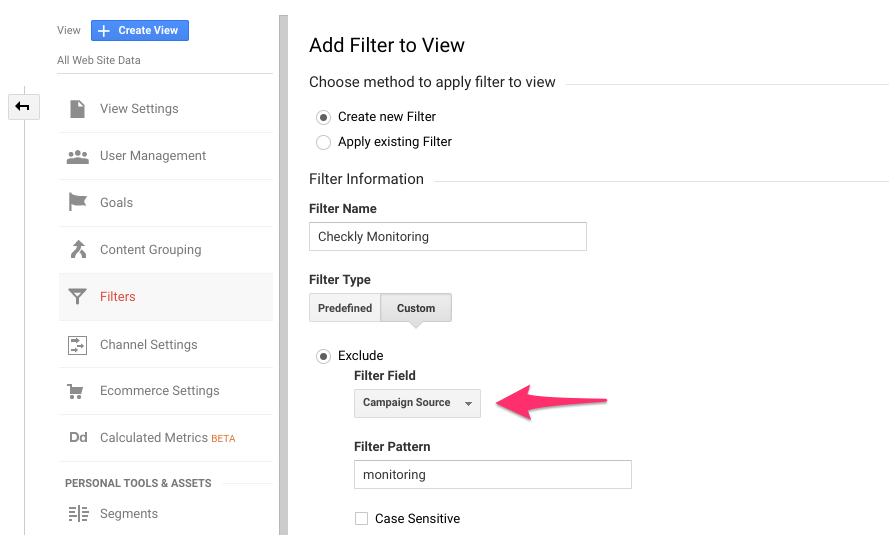Click the Segments icon

coord(77,514)
